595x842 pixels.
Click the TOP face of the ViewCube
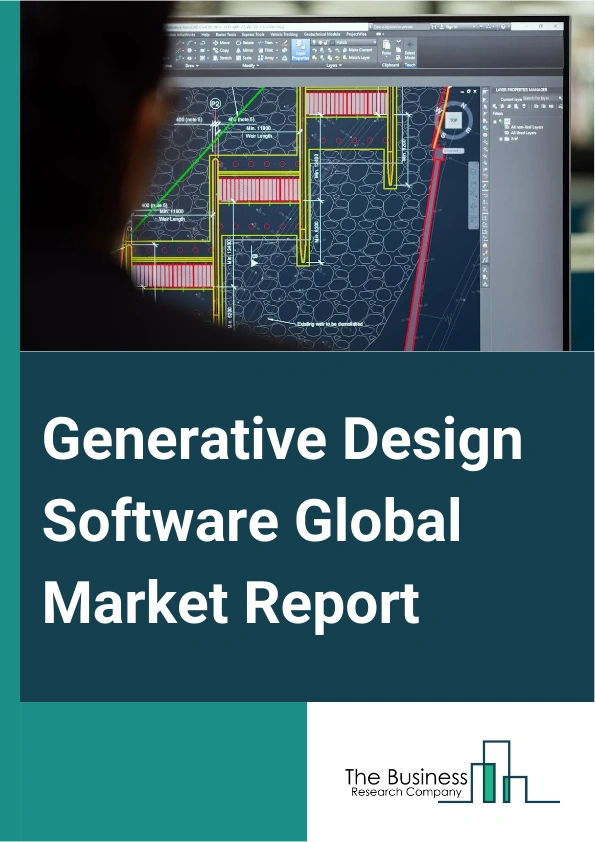[454, 120]
